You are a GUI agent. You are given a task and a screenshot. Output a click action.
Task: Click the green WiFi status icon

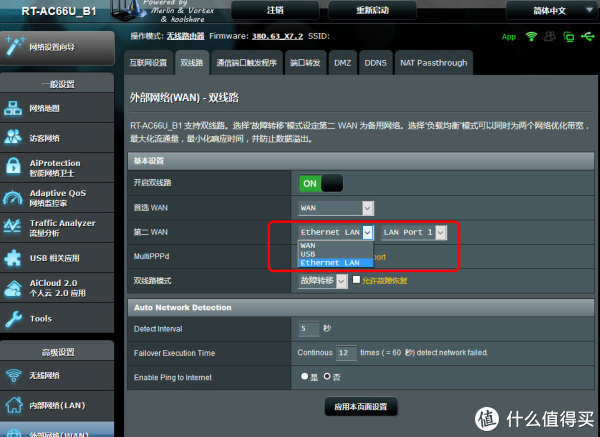(x=531, y=36)
